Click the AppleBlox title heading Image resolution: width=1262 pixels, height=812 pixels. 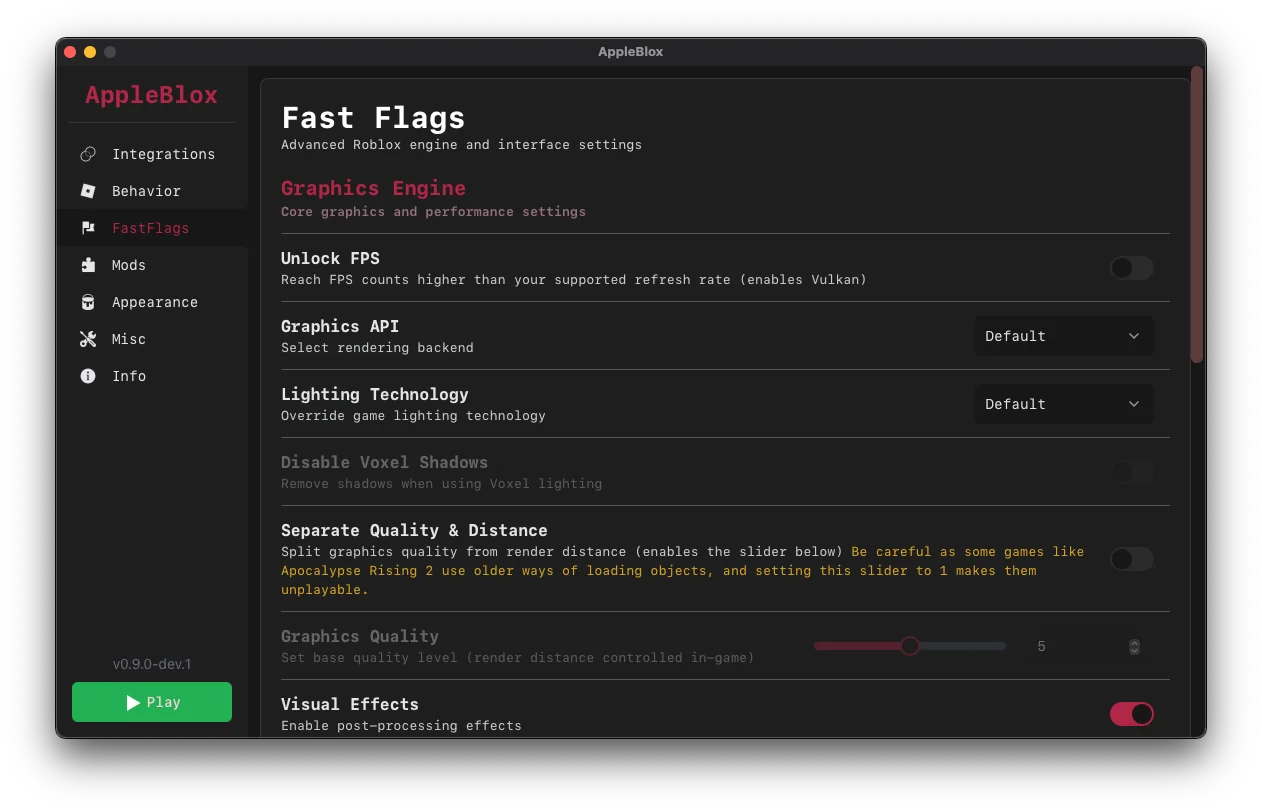[x=151, y=95]
